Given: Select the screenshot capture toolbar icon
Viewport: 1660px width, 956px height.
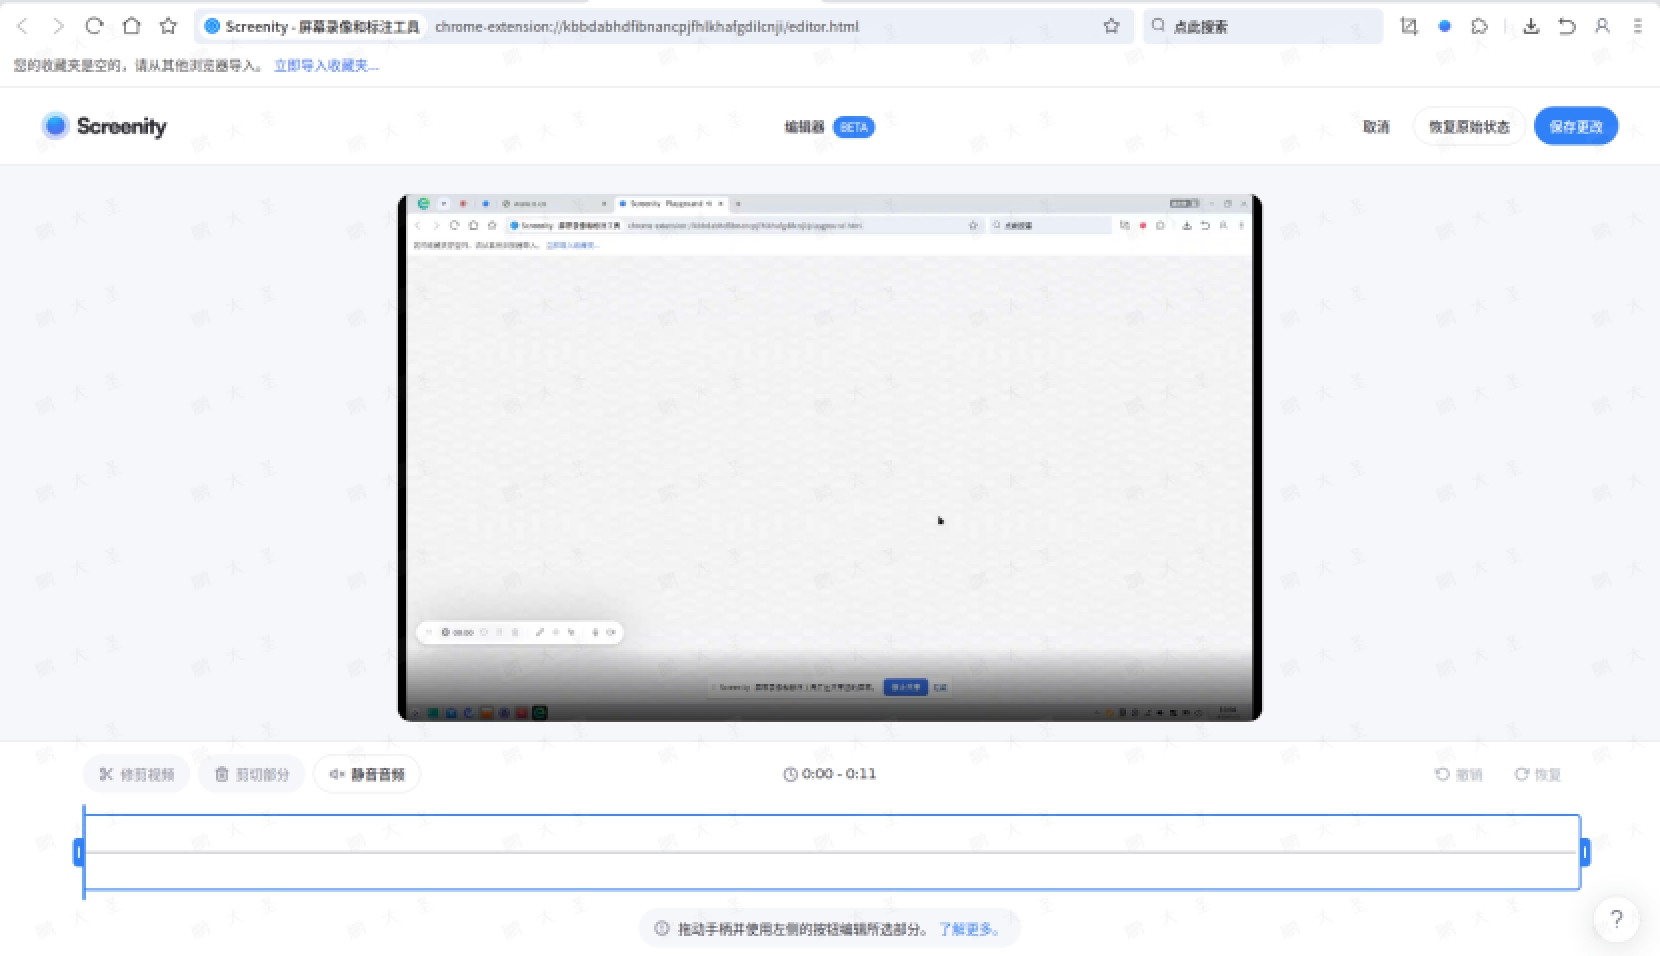Looking at the screenshot, I should pyautogui.click(x=1409, y=26).
